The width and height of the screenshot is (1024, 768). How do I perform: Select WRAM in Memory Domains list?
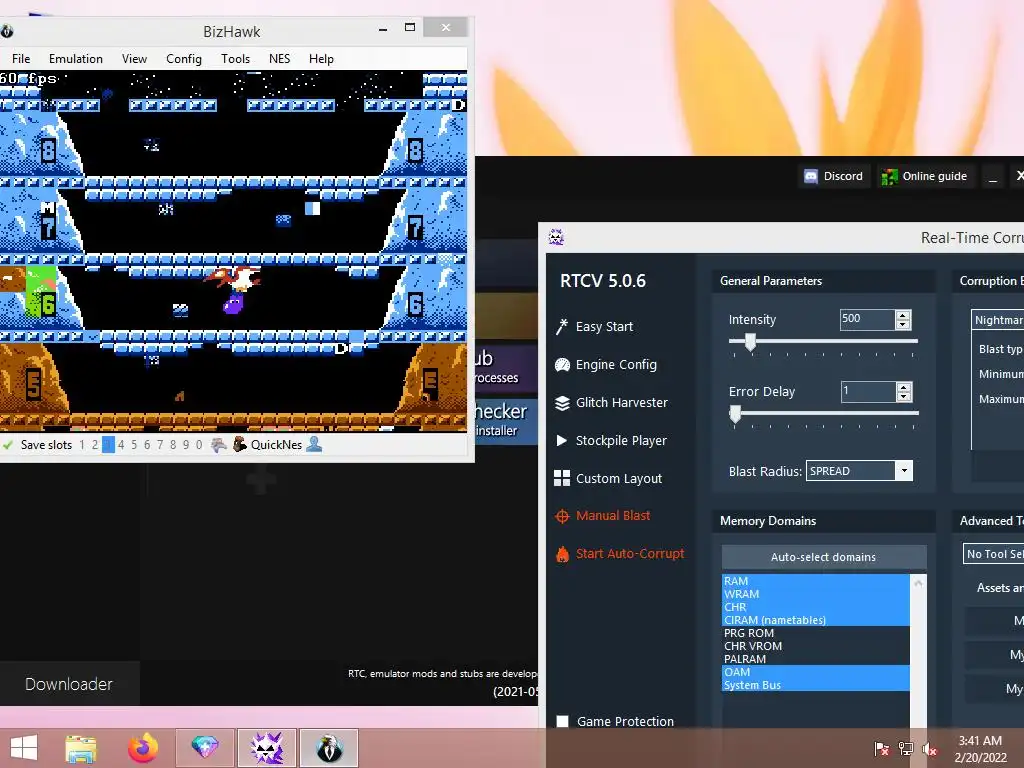[x=816, y=594]
